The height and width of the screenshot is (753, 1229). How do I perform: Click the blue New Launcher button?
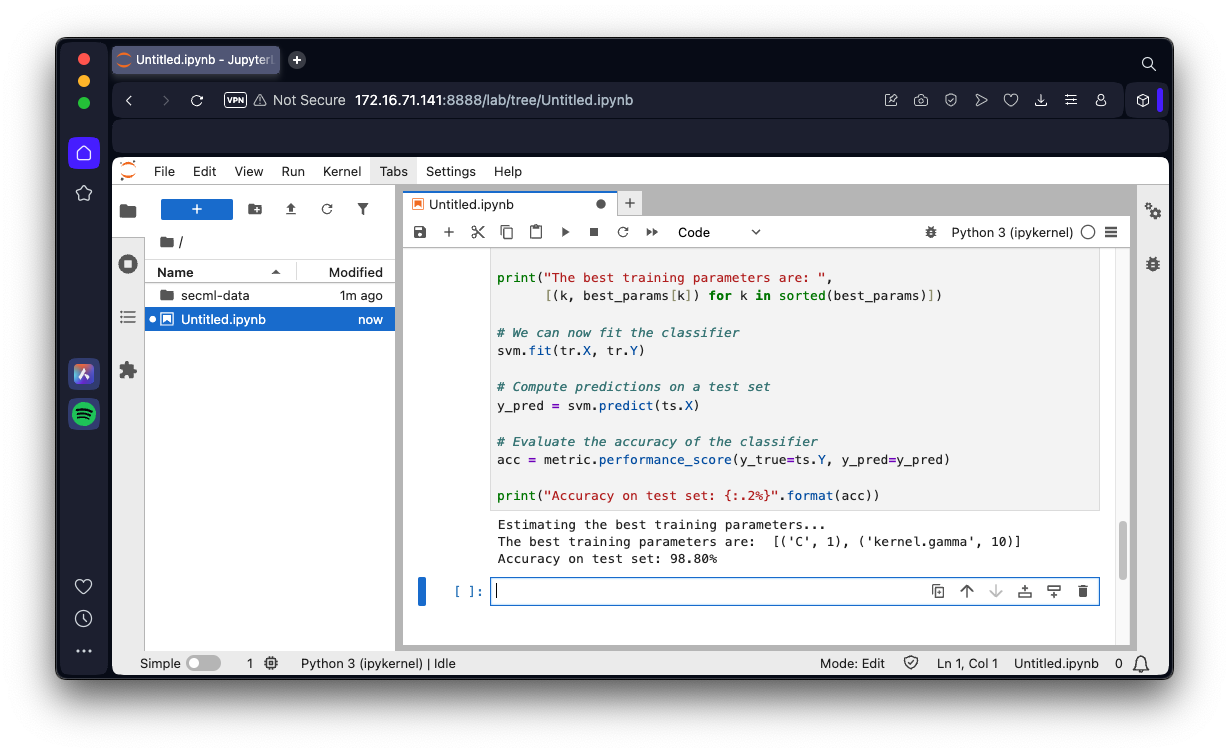click(x=197, y=209)
